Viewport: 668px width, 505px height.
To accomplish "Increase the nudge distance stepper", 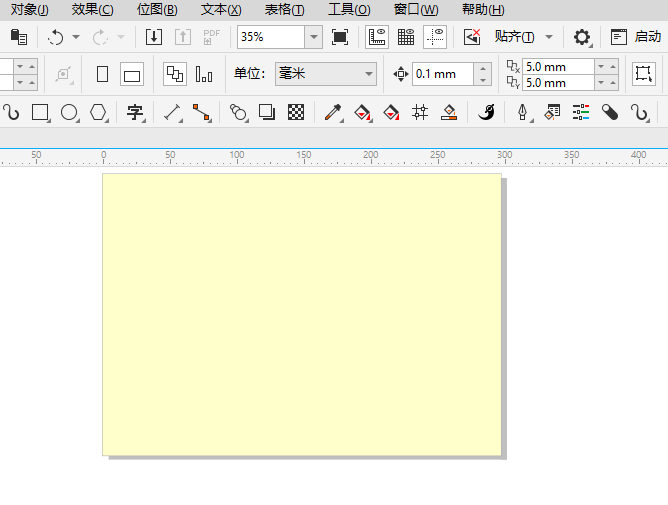I will tap(482, 68).
